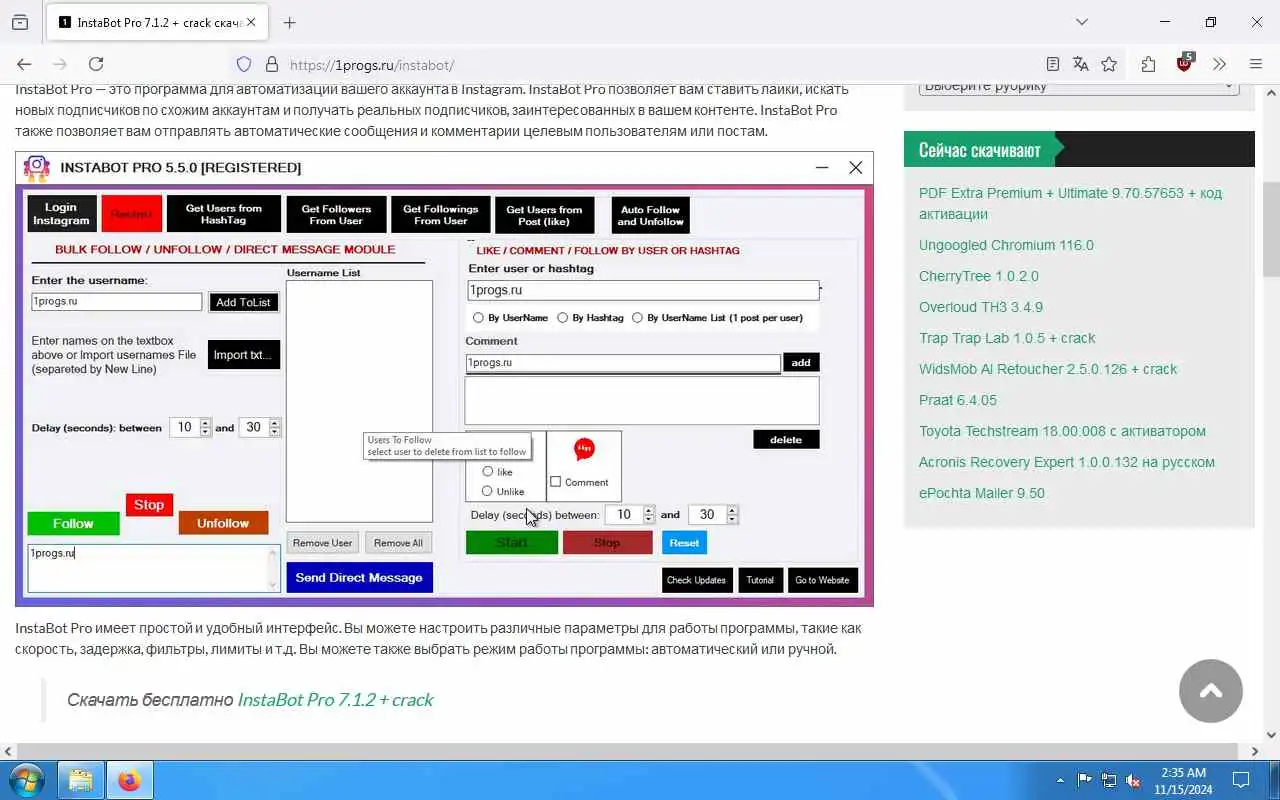Tick the Comment checkbox

[556, 482]
